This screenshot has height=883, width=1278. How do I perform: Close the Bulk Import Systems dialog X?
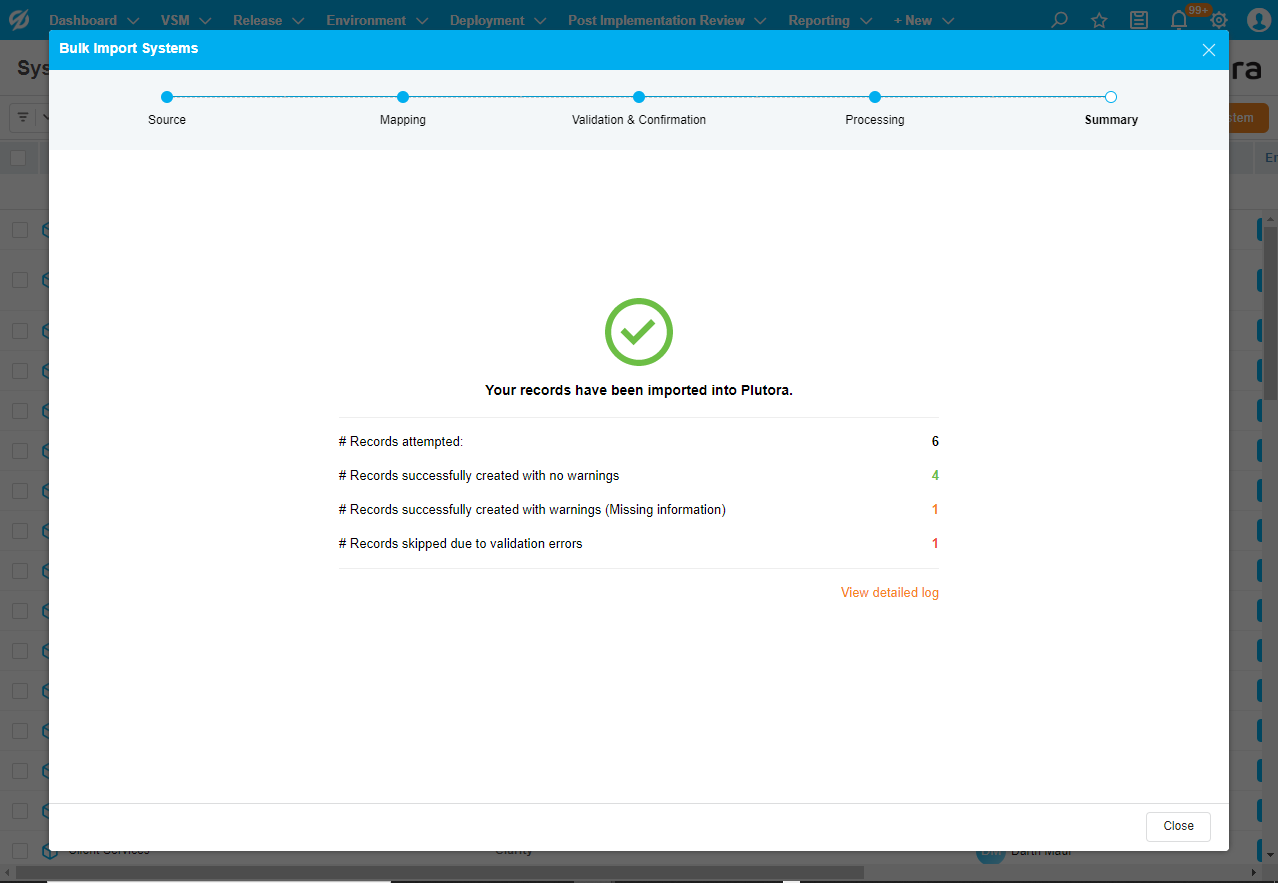[1208, 50]
